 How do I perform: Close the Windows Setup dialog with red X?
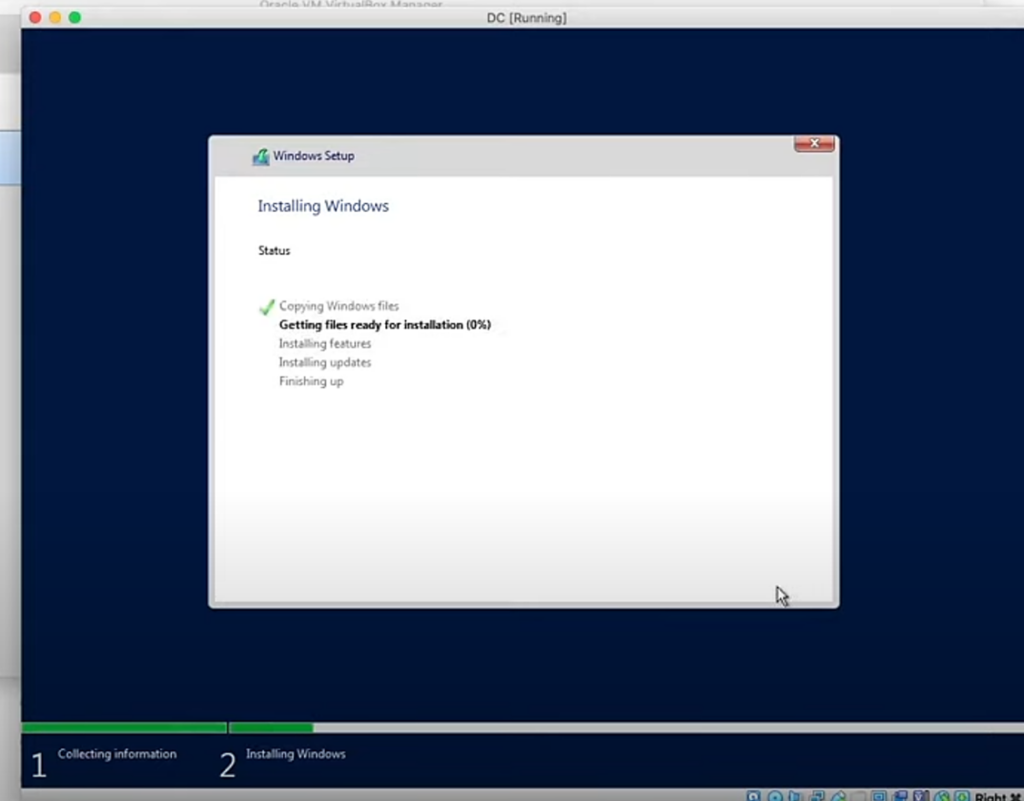click(x=814, y=144)
